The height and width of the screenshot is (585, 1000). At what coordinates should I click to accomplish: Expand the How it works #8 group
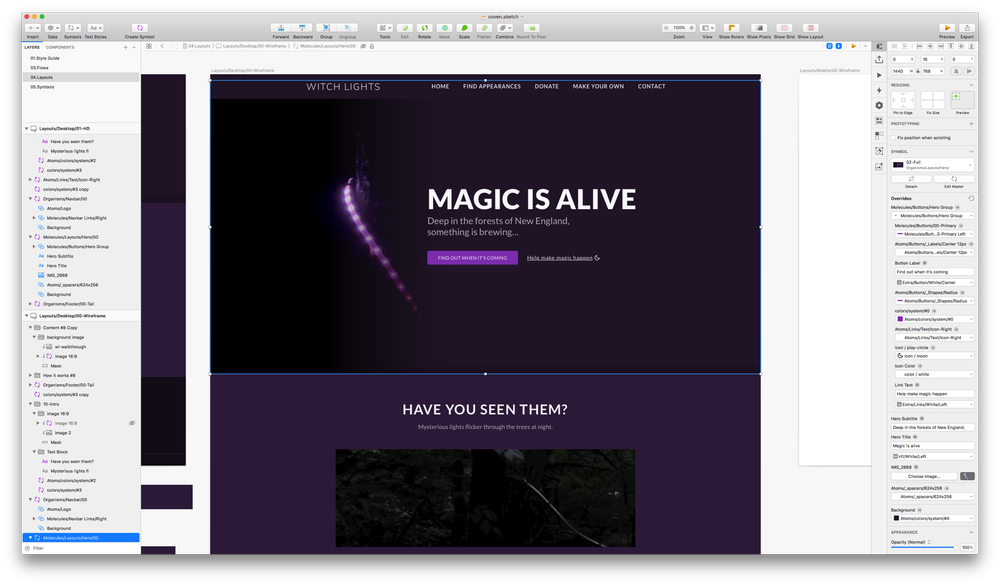[31, 376]
